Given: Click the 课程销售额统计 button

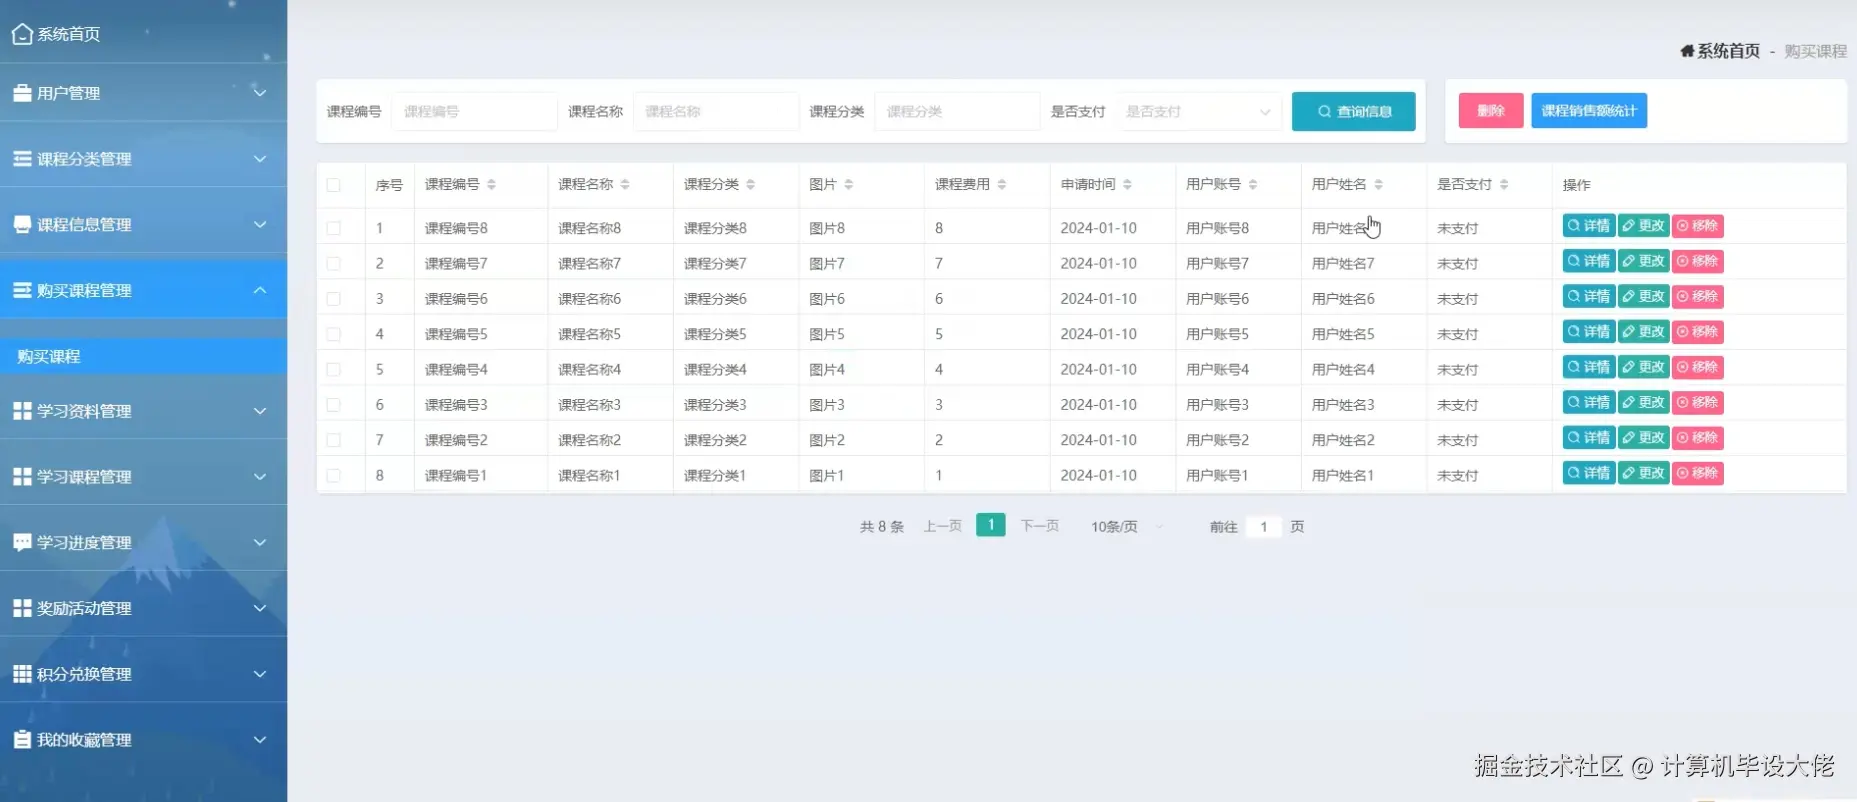Looking at the screenshot, I should click(1588, 111).
